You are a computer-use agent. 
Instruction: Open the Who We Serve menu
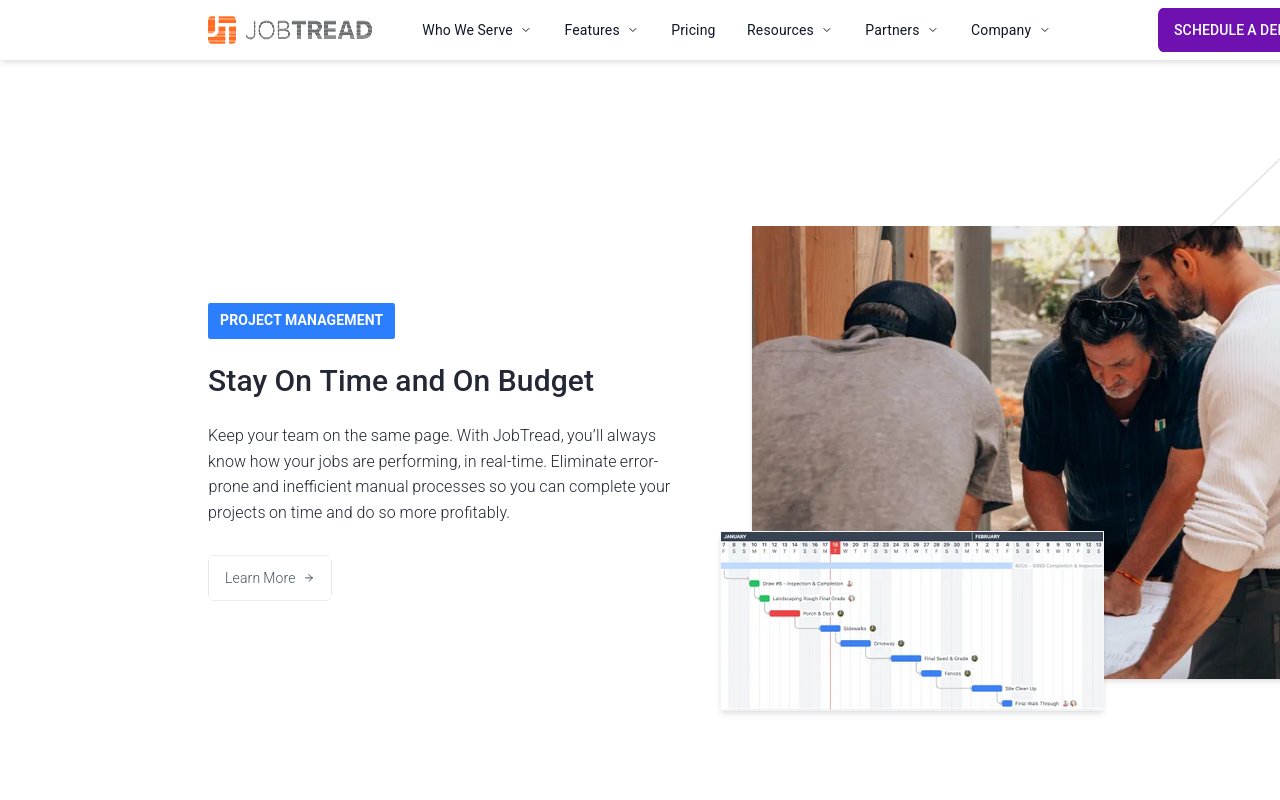[x=477, y=30]
